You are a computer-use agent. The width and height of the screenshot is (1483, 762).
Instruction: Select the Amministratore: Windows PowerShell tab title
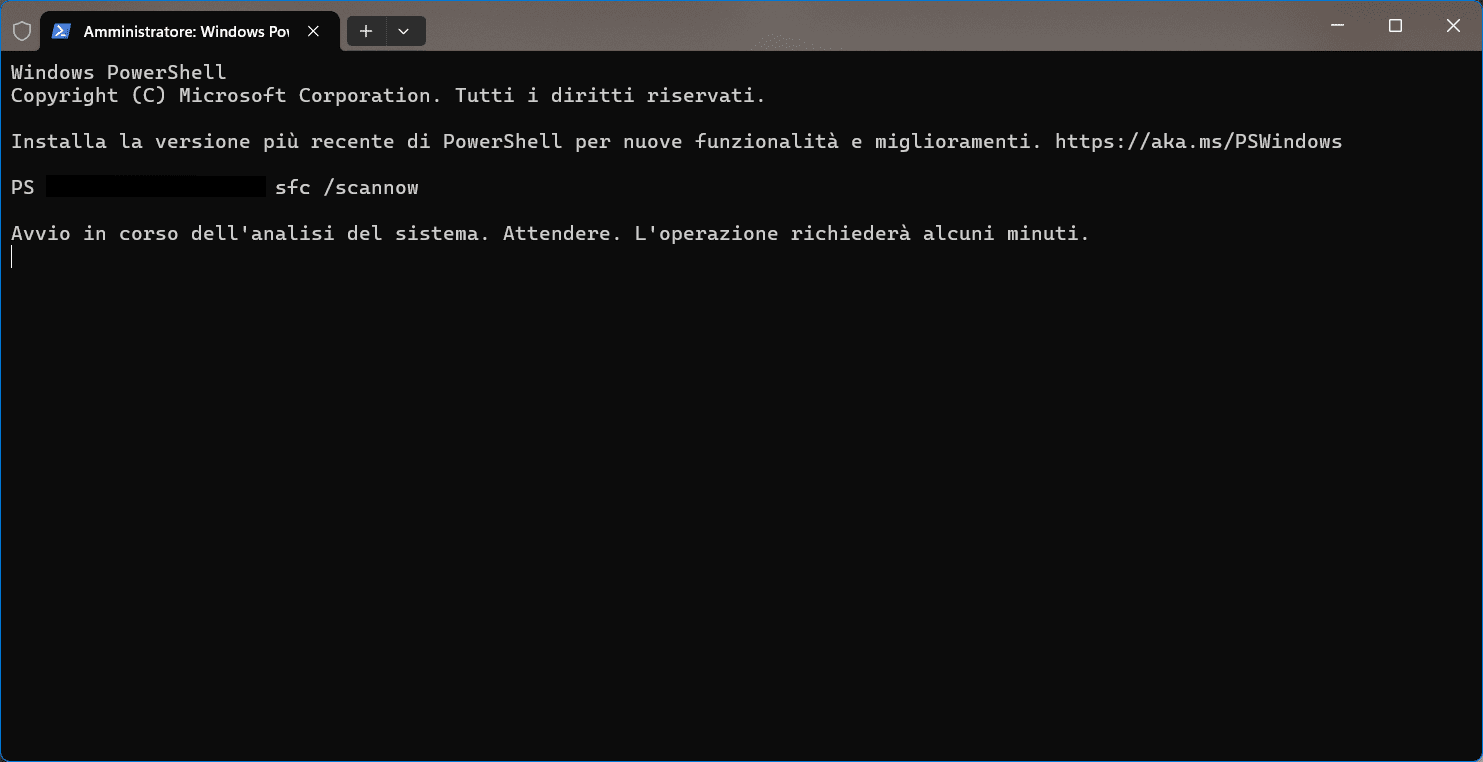(x=186, y=31)
